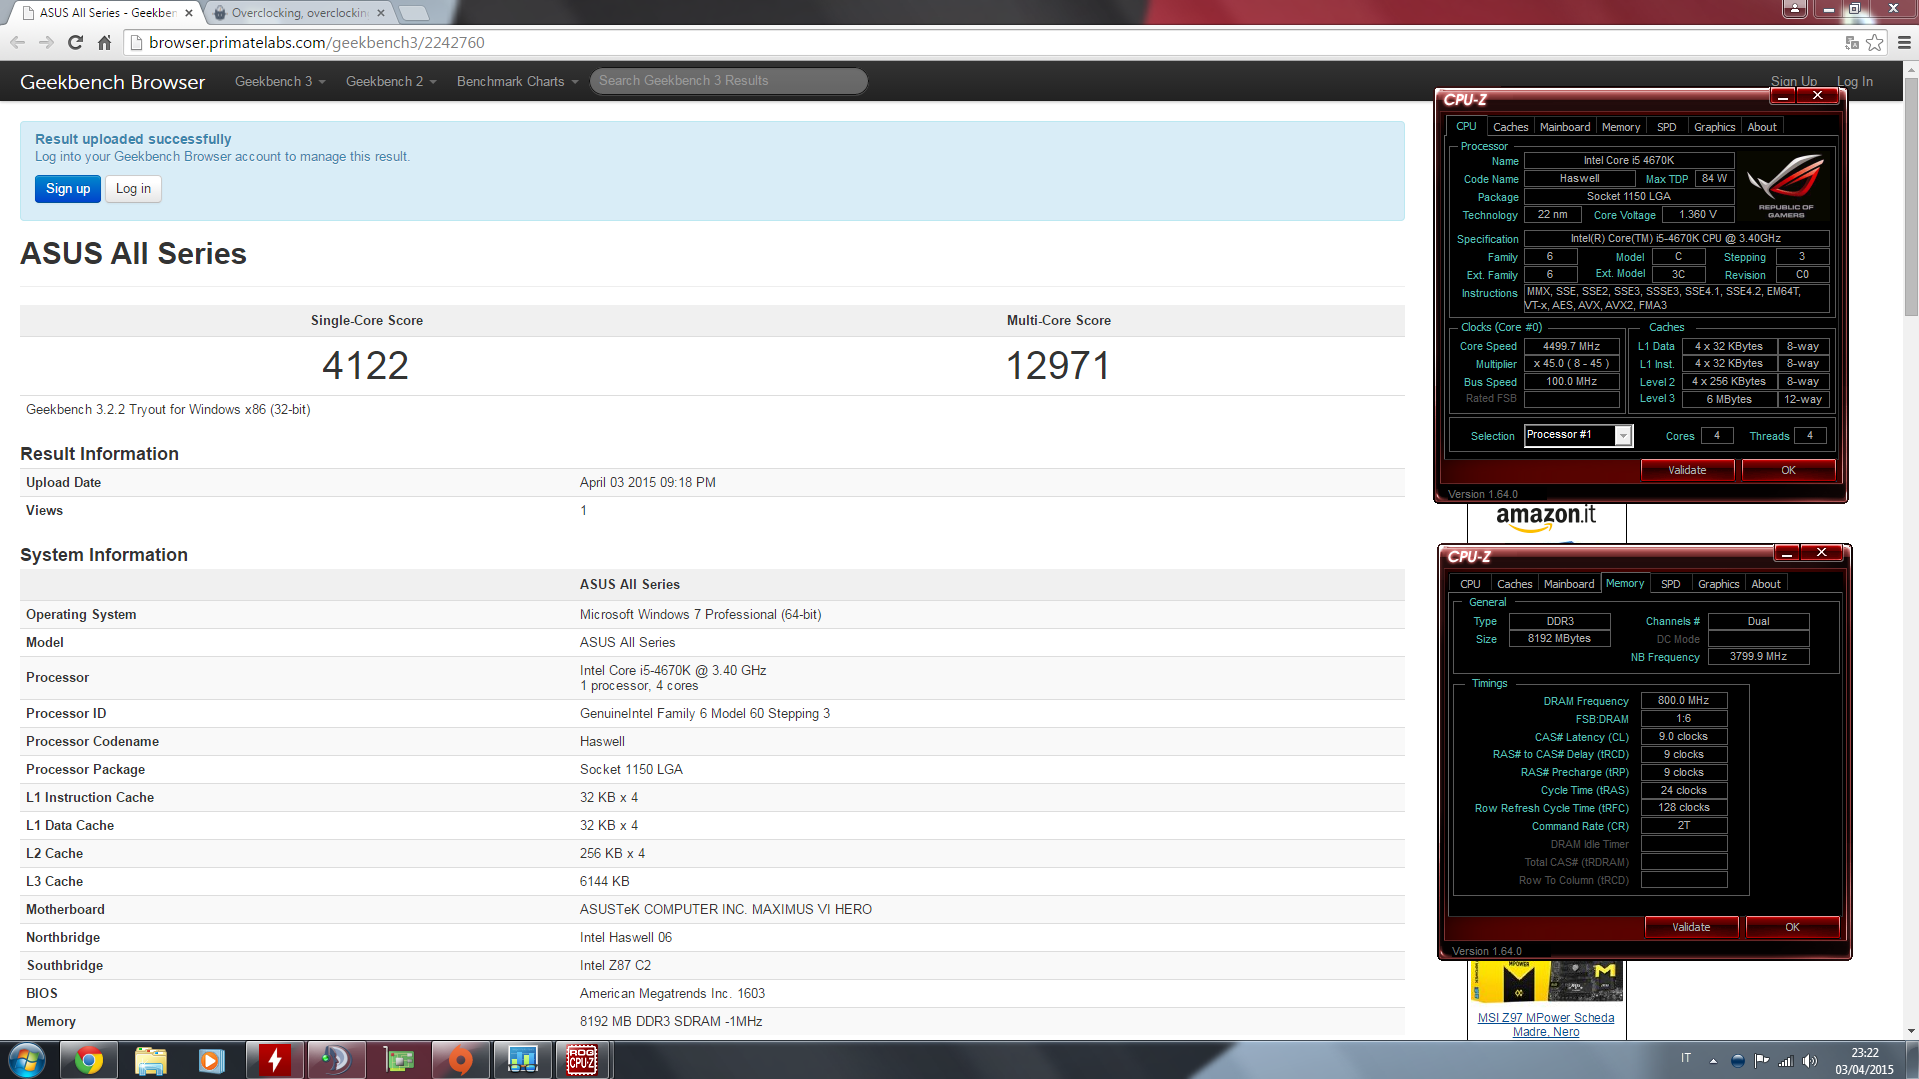Expand the Geekbench 3 menu
The height and width of the screenshot is (1079, 1919).
[x=280, y=81]
